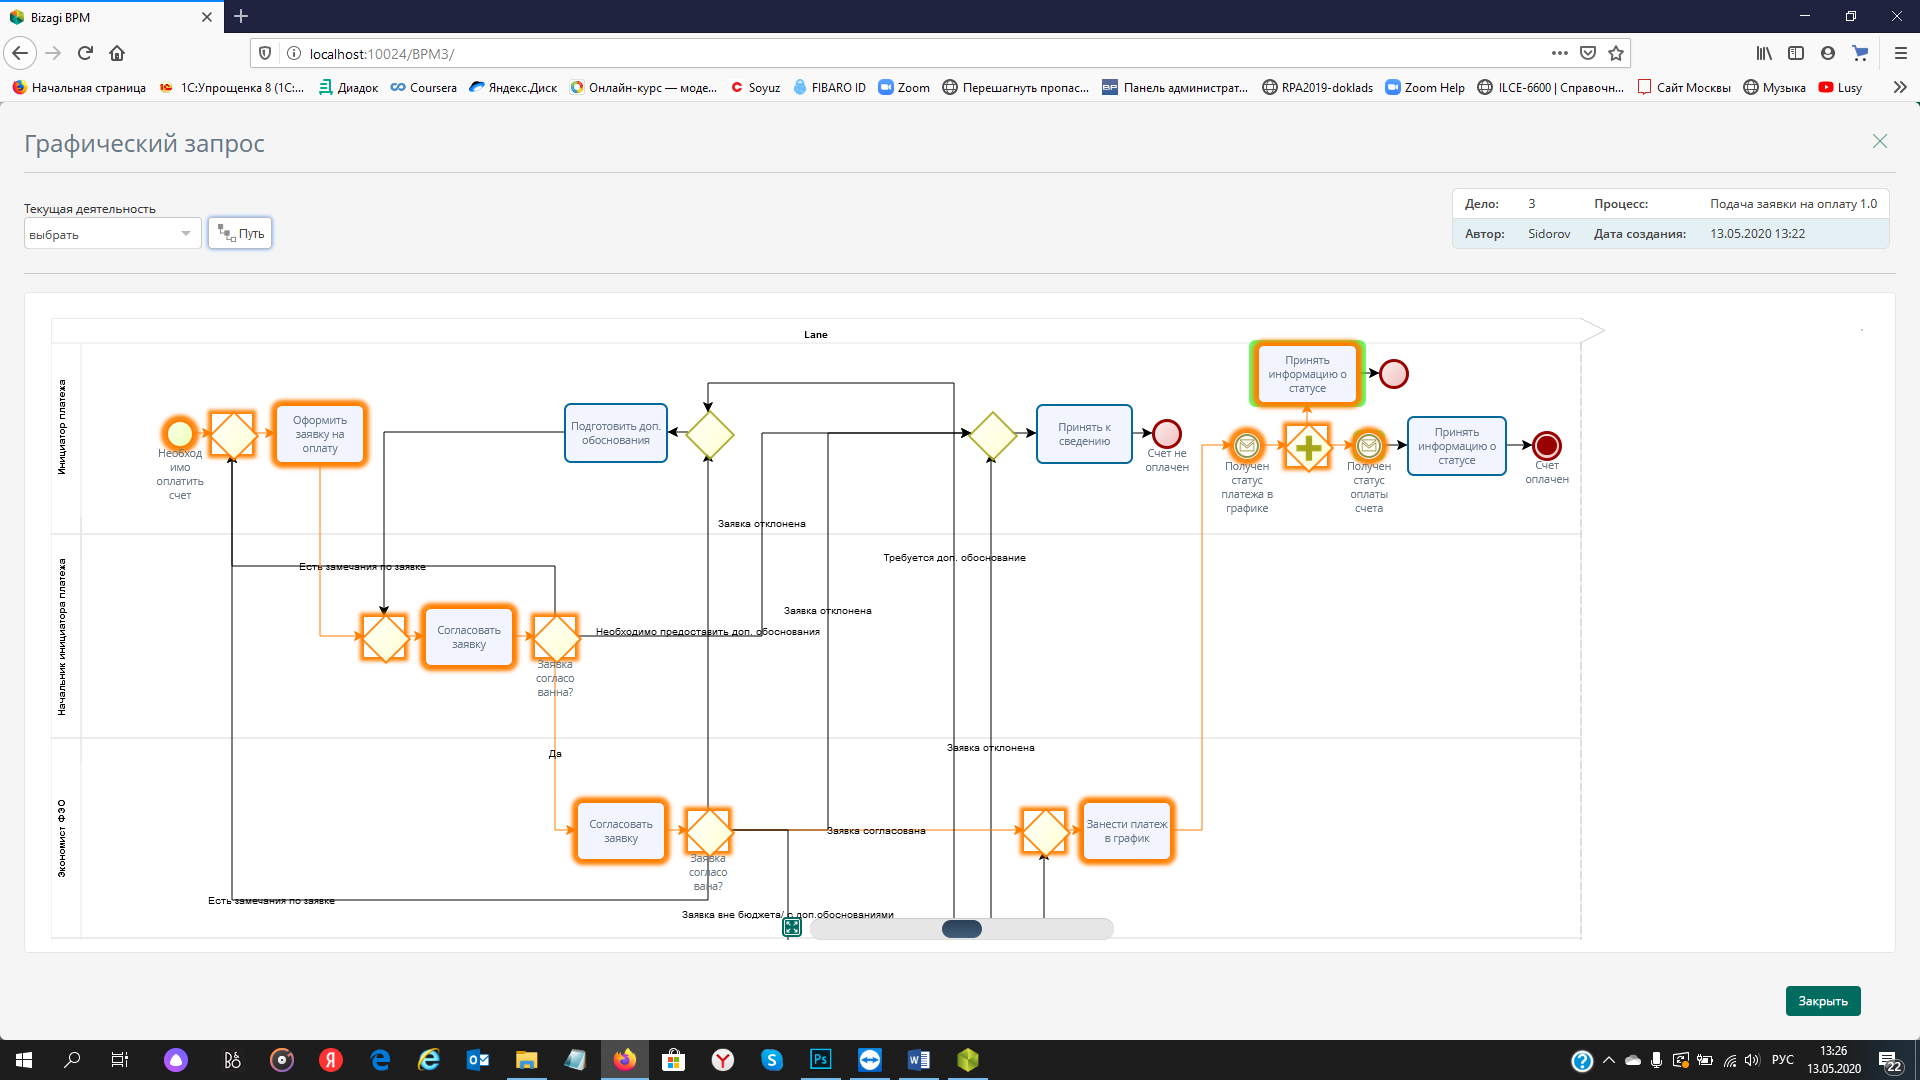The image size is (1920, 1080).
Task: Open Firefox hamburger application menu
Action: tap(1900, 53)
